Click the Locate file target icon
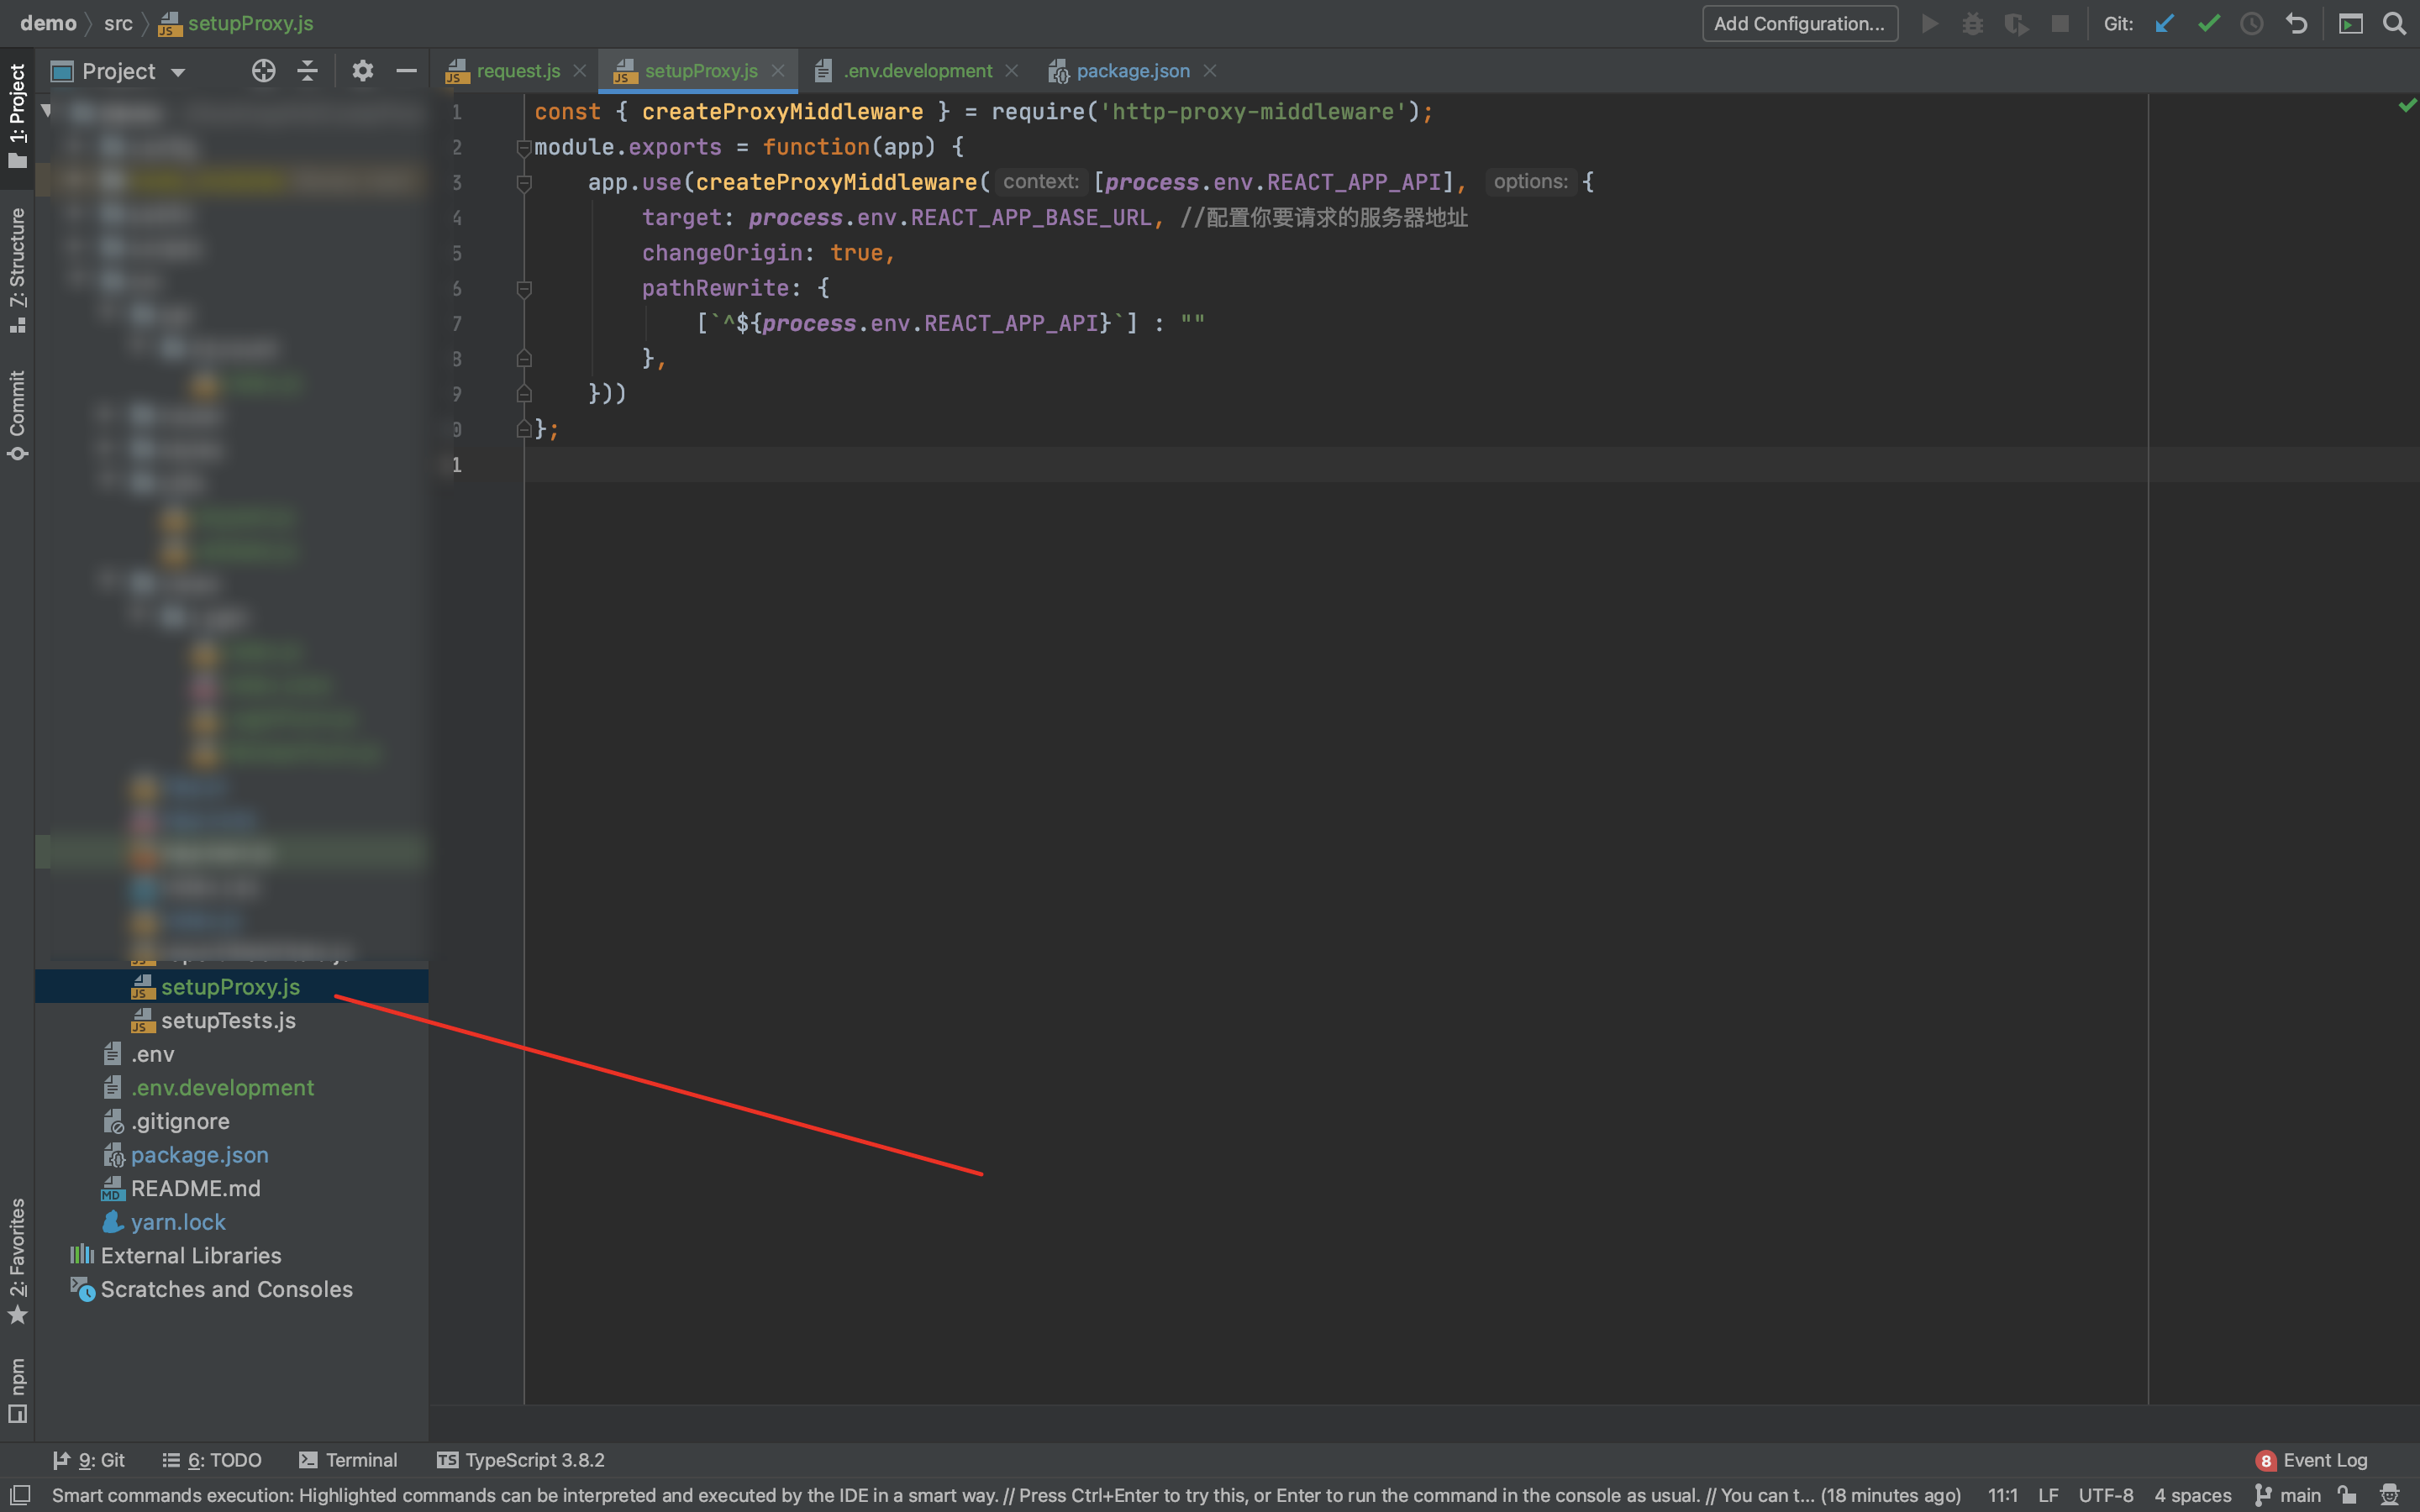The width and height of the screenshot is (2420, 1512). point(263,71)
